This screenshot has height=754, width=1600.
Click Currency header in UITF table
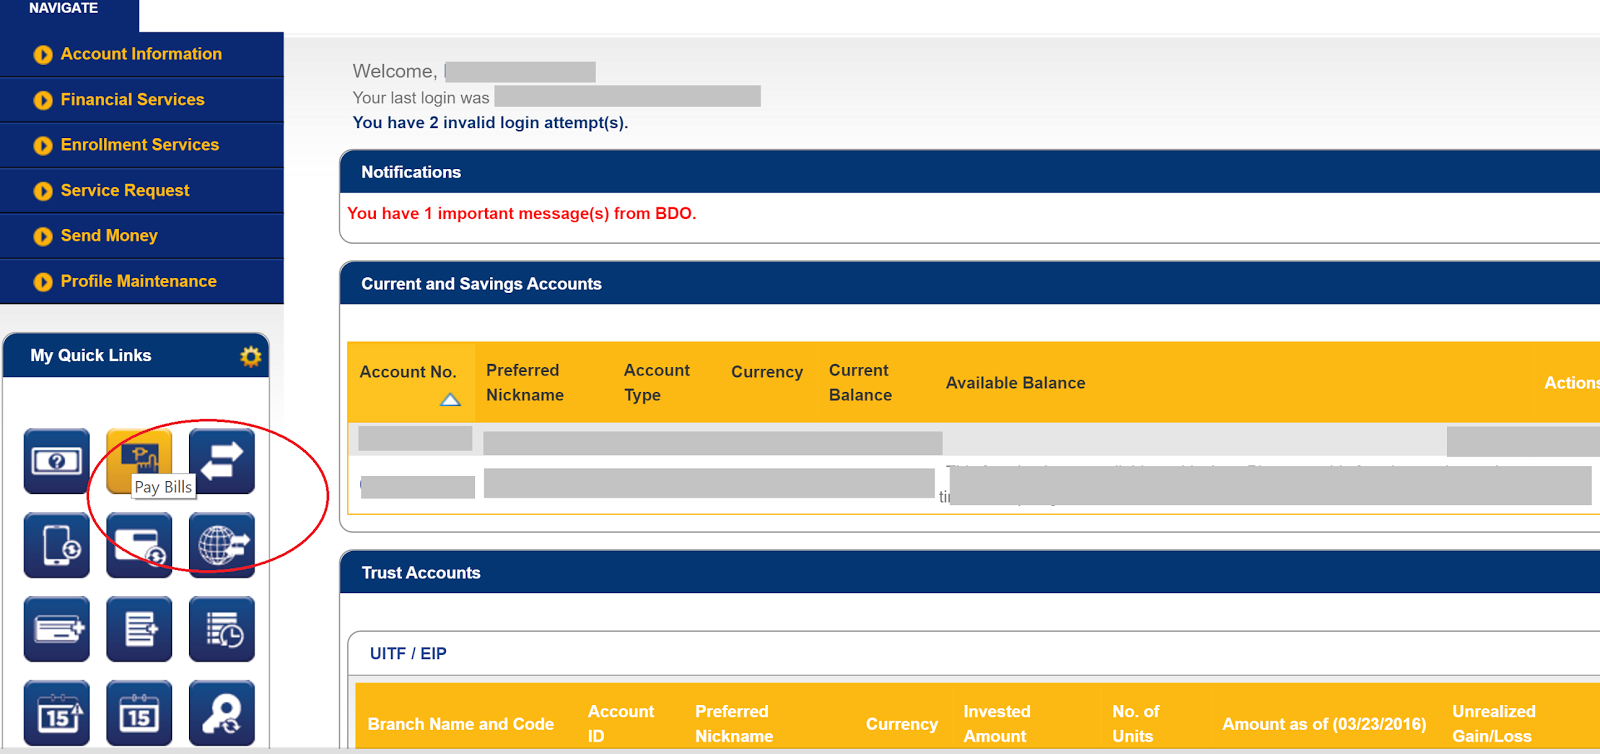[x=901, y=724]
